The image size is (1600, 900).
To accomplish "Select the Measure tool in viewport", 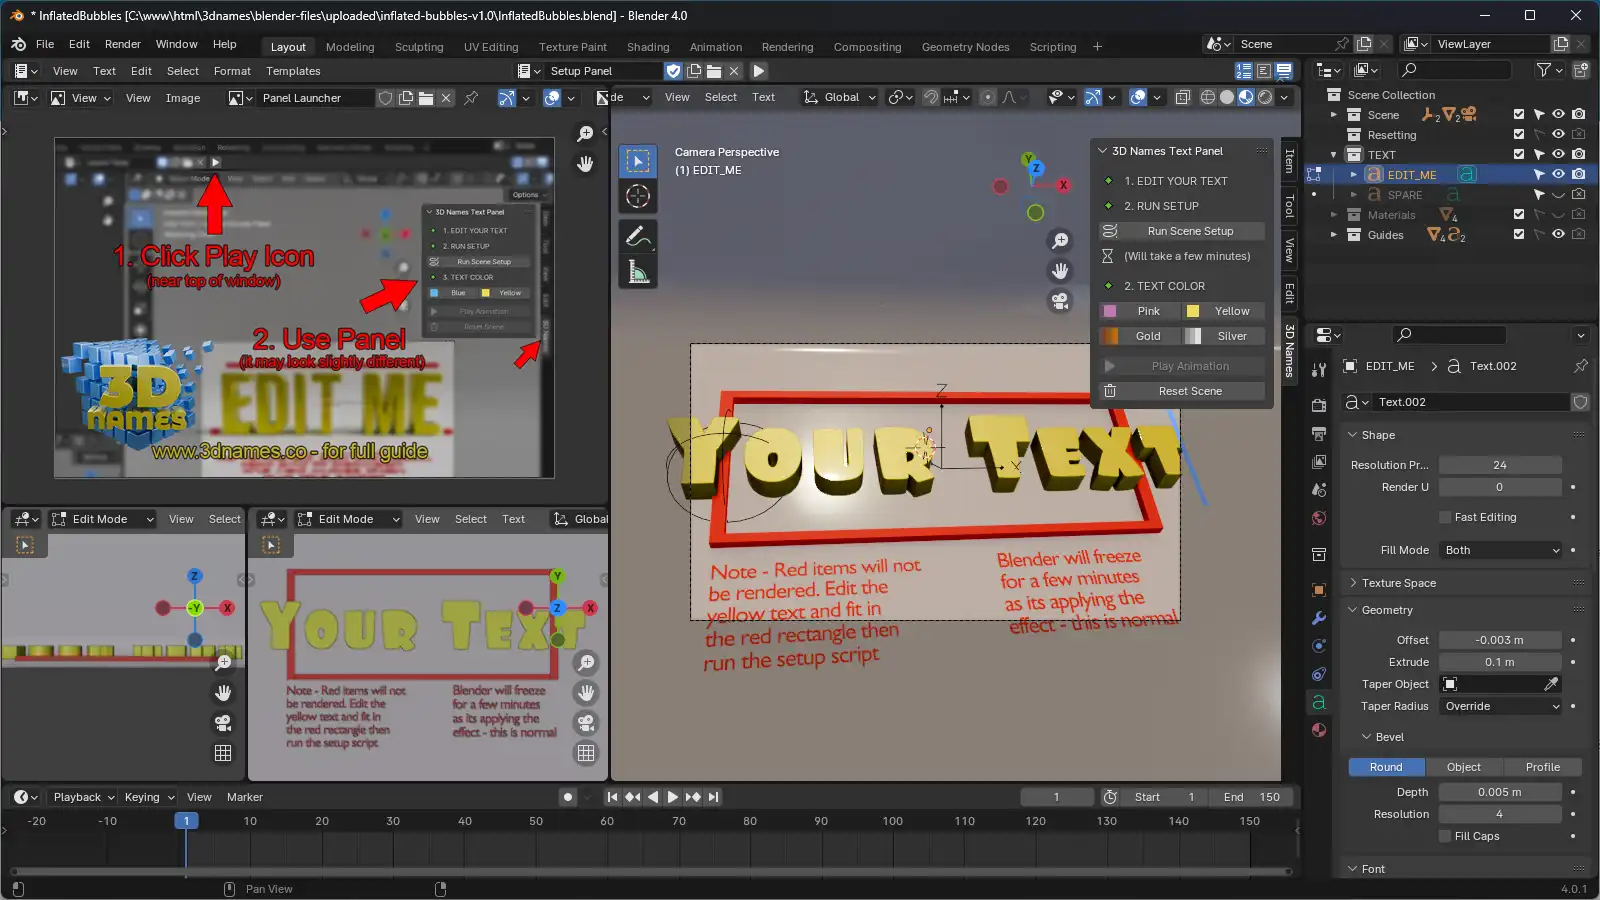I will coord(638,272).
